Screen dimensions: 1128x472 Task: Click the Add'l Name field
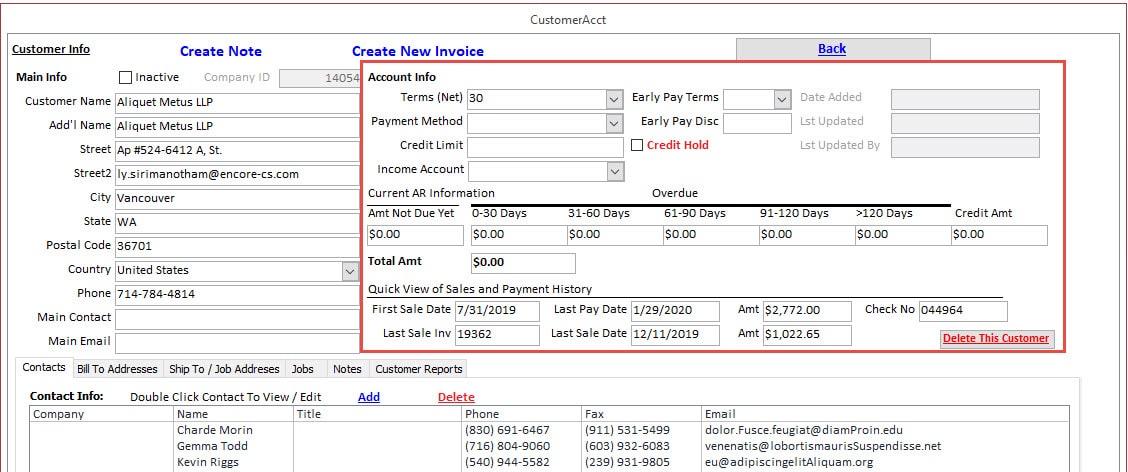click(237, 127)
